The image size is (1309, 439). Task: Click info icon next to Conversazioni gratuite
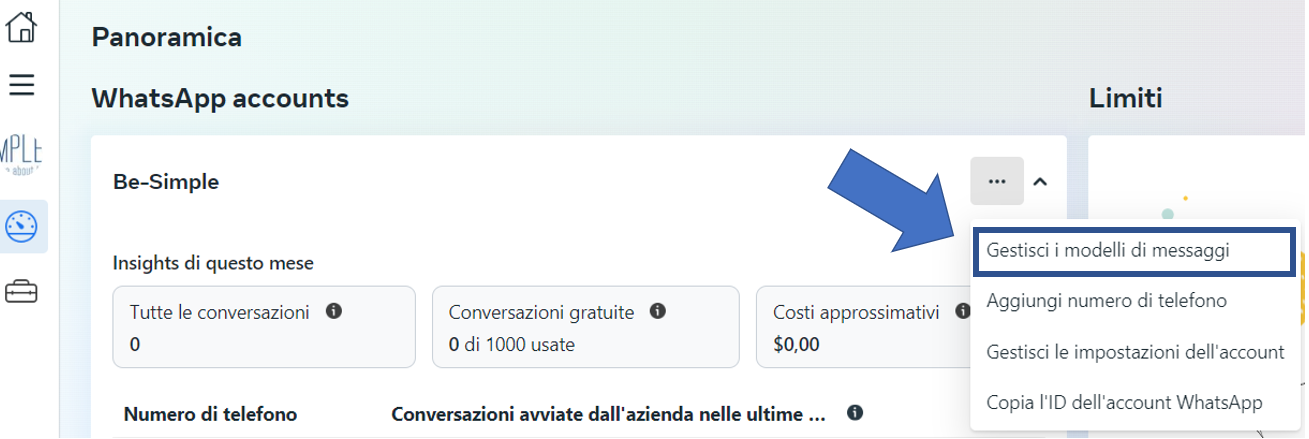(x=658, y=311)
